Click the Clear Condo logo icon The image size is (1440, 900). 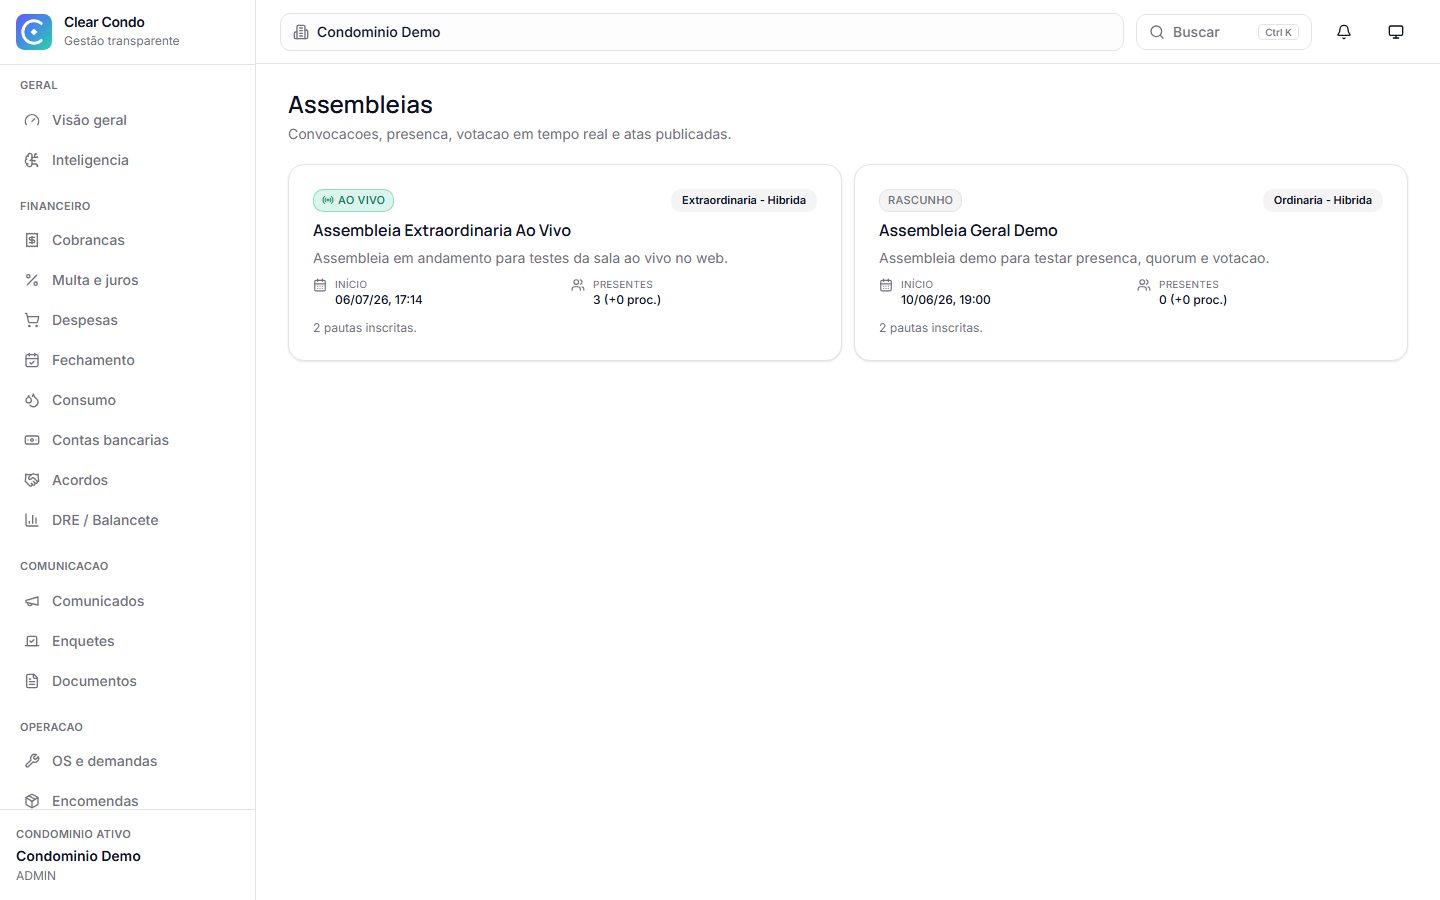[x=34, y=32]
